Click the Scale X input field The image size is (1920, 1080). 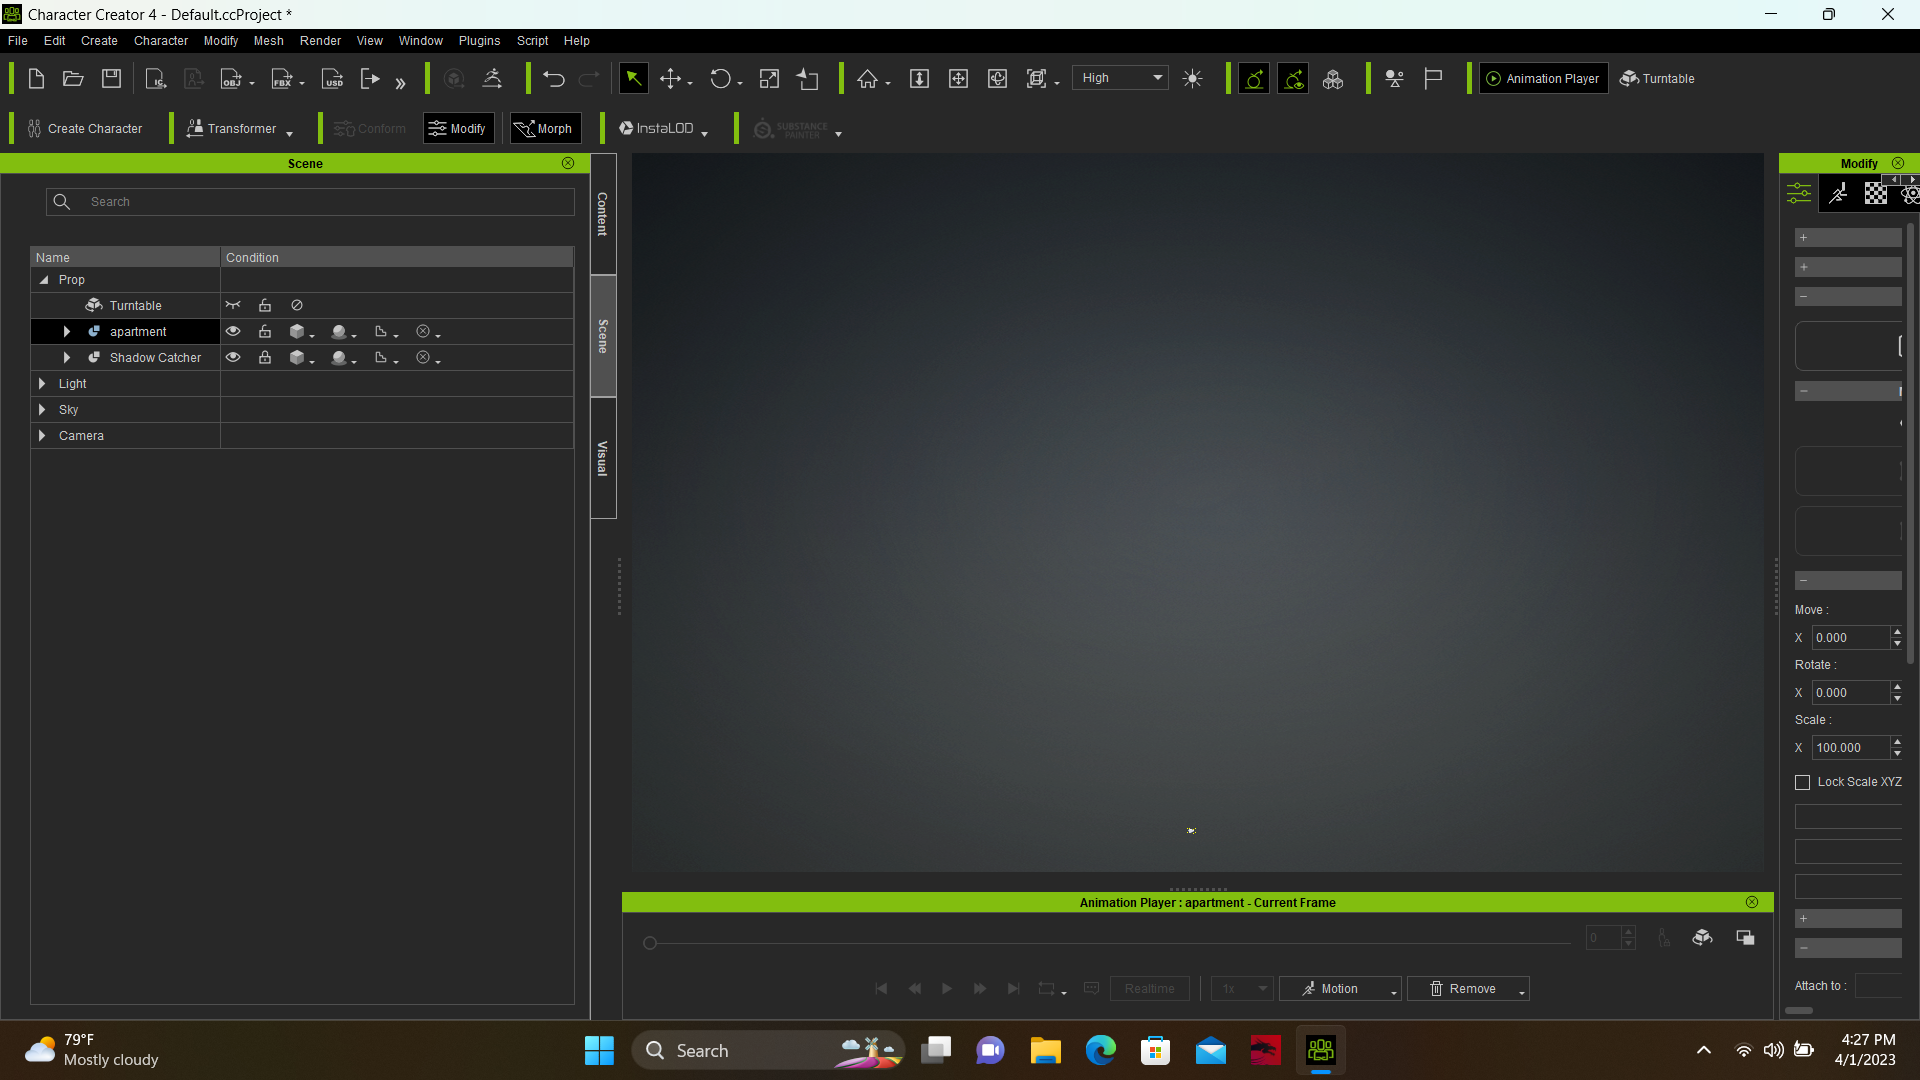1851,747
